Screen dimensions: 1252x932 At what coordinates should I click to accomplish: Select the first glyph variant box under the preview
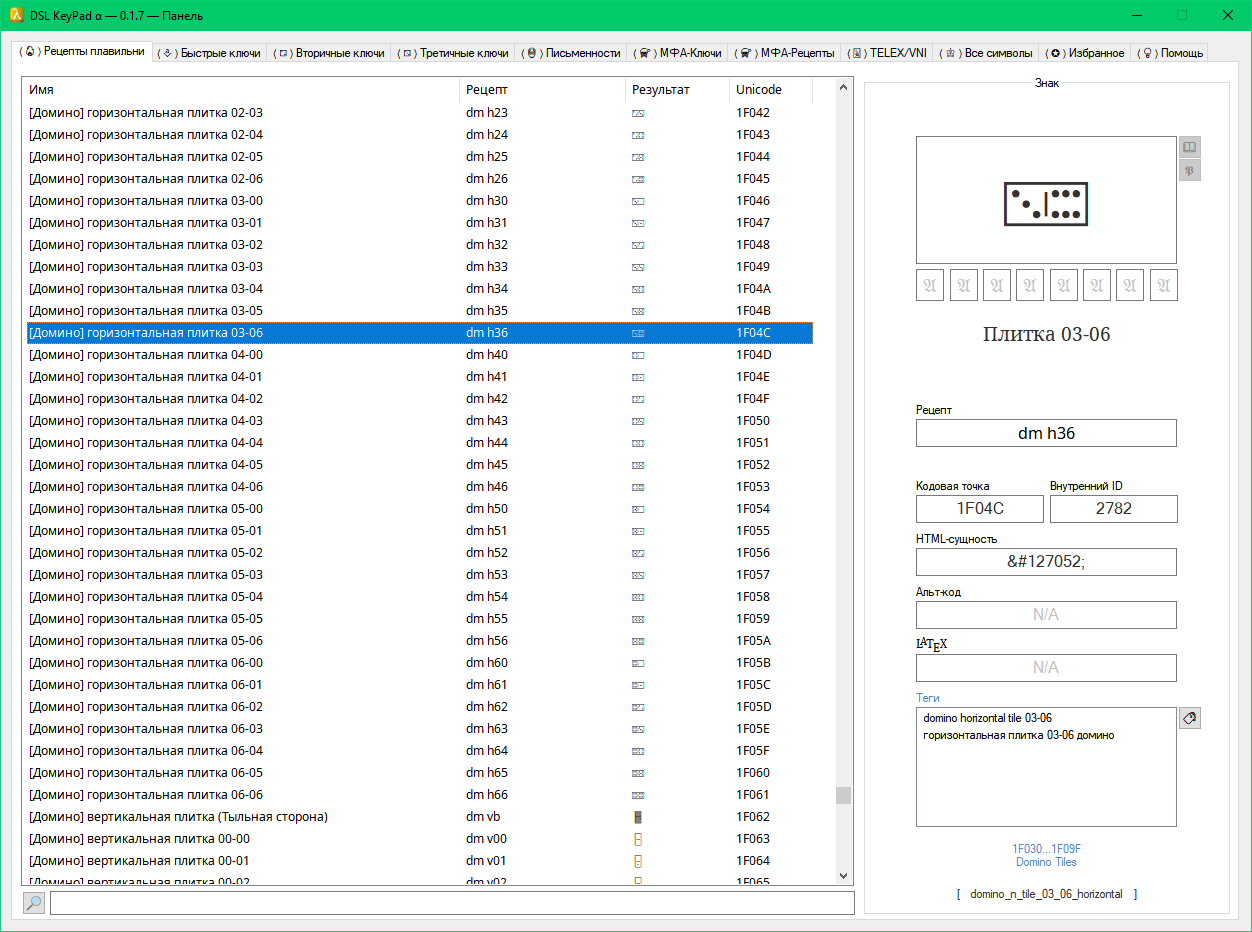[x=930, y=285]
